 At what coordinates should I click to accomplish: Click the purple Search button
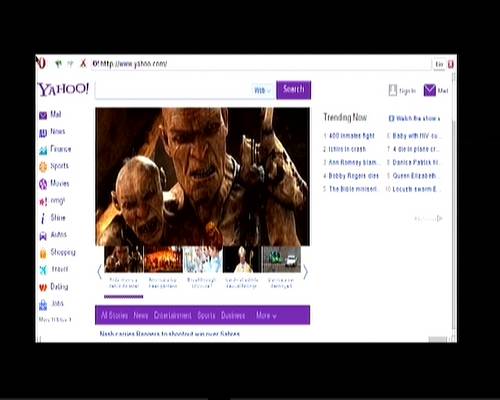tap(293, 90)
